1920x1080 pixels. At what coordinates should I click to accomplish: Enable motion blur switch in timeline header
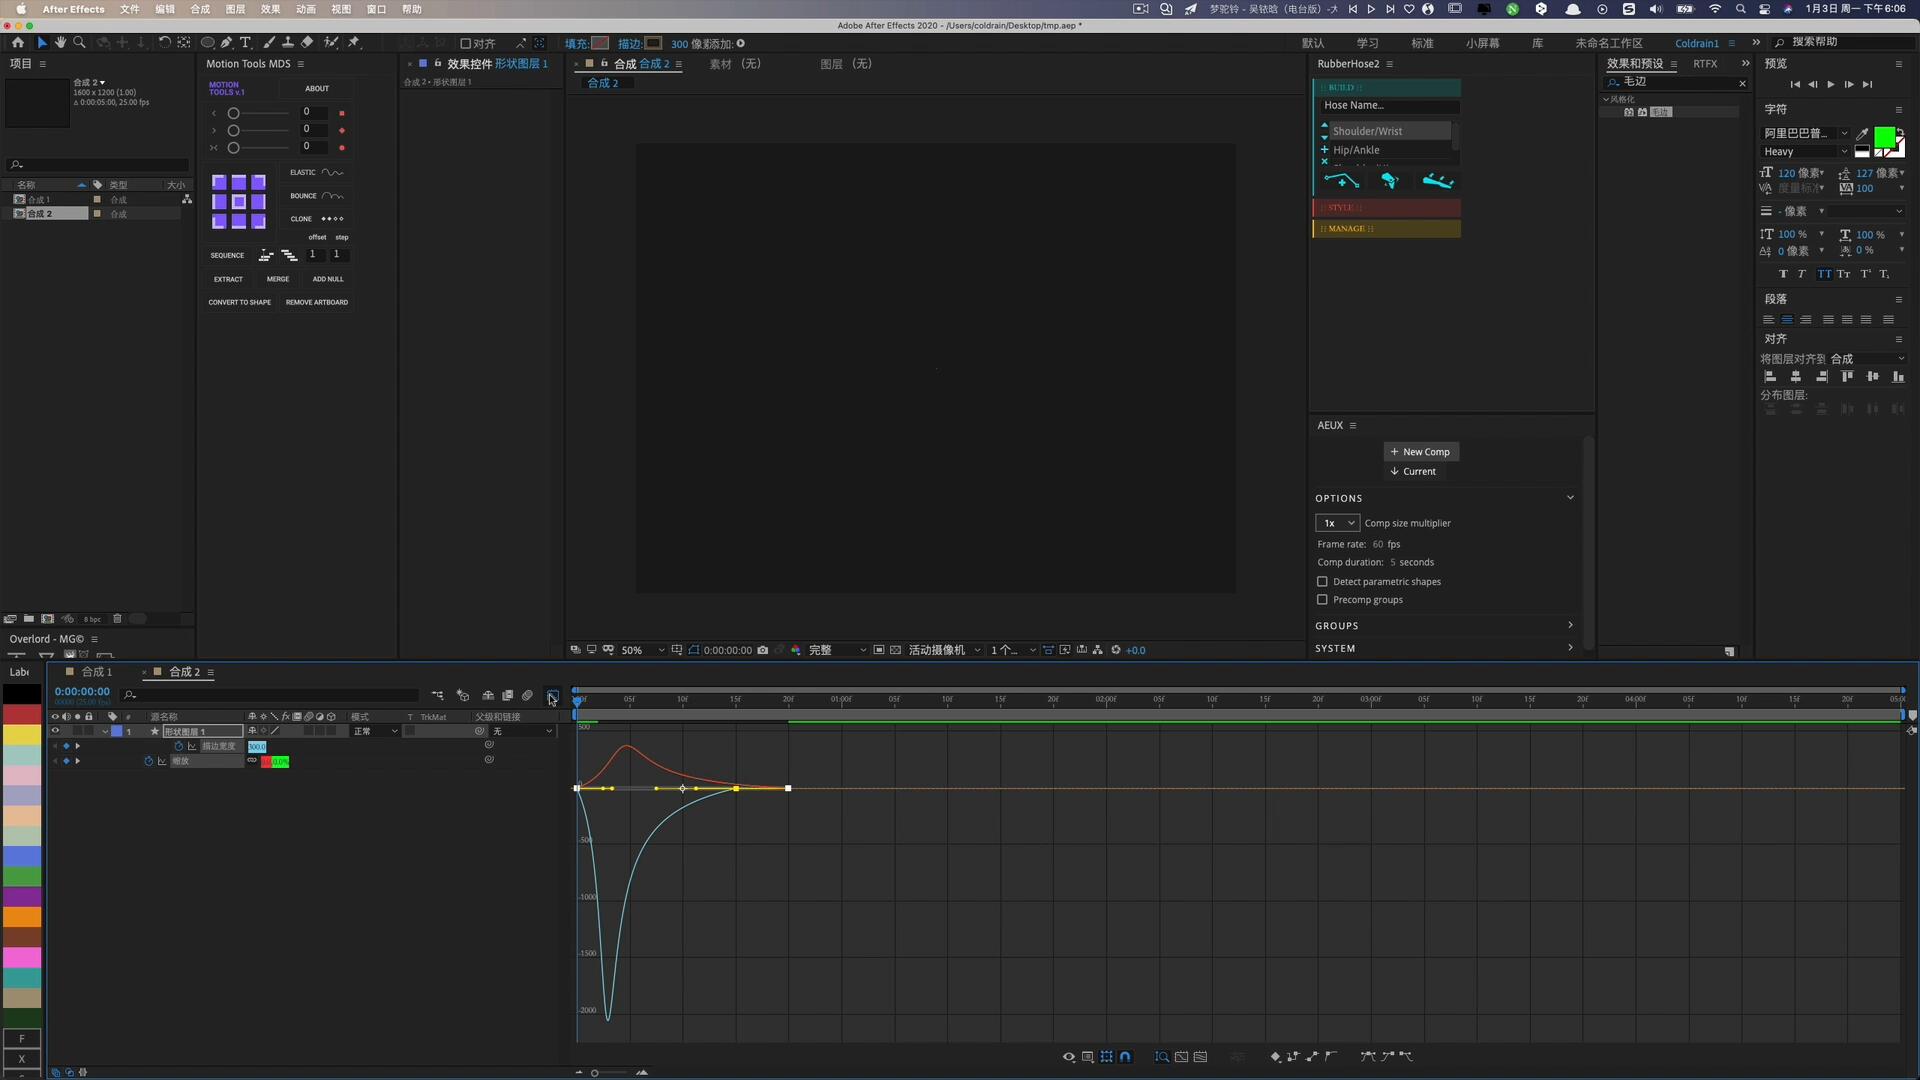(527, 695)
